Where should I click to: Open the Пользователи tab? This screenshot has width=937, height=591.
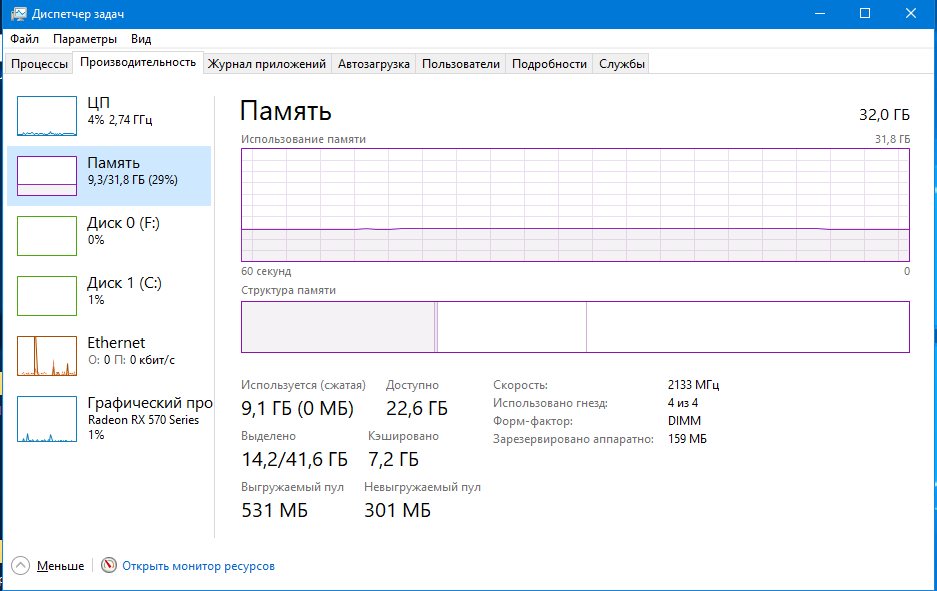(457, 62)
